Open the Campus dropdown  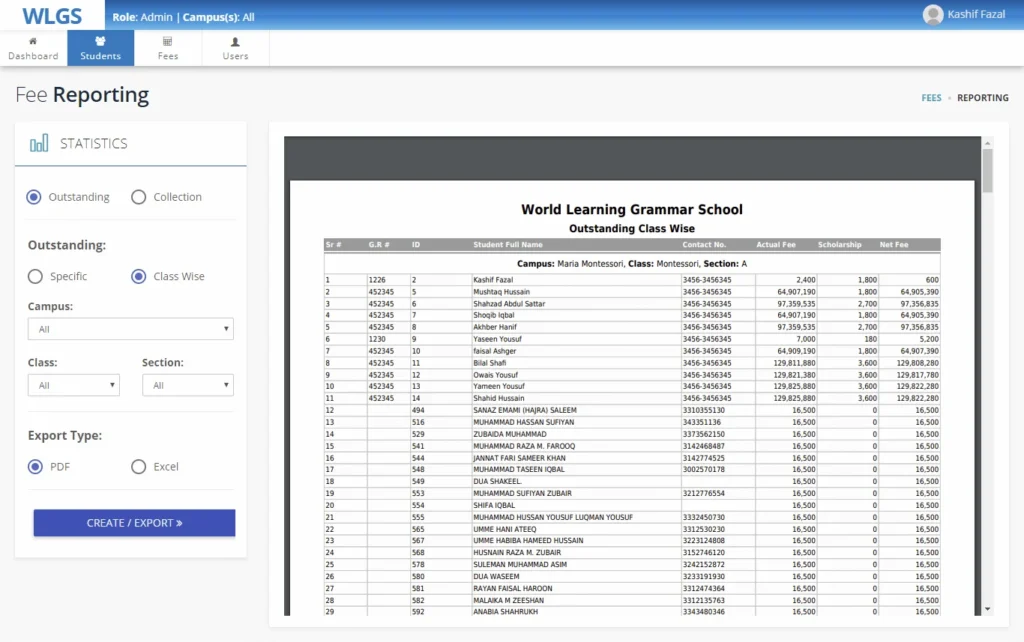[130, 329]
